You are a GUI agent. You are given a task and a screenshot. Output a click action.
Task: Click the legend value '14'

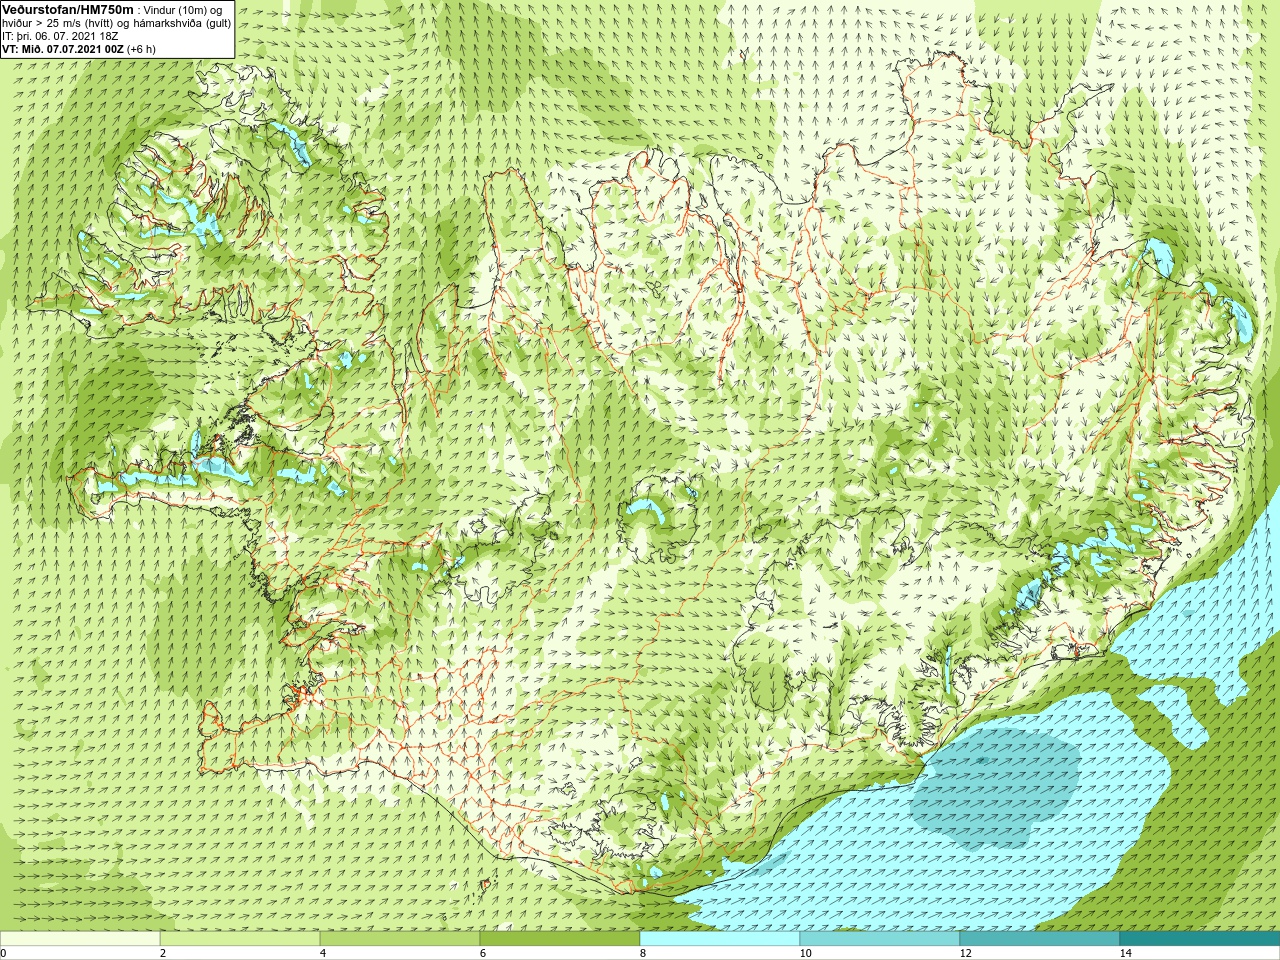coord(1125,953)
